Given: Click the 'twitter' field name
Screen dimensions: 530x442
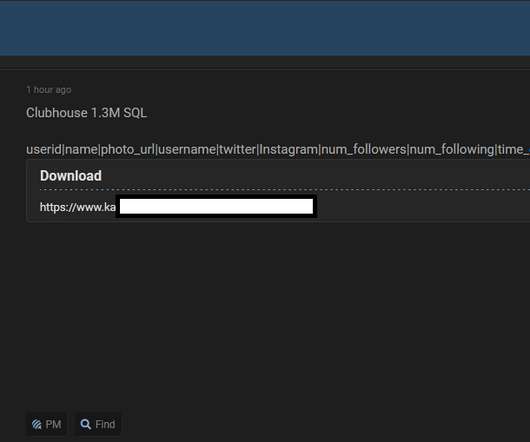Looking at the screenshot, I should 237,149.
